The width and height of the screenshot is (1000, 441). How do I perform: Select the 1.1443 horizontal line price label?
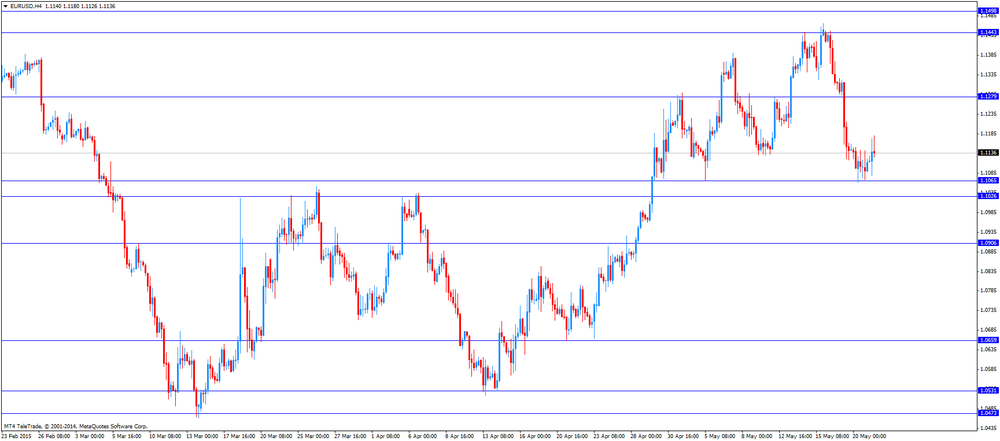click(x=989, y=32)
